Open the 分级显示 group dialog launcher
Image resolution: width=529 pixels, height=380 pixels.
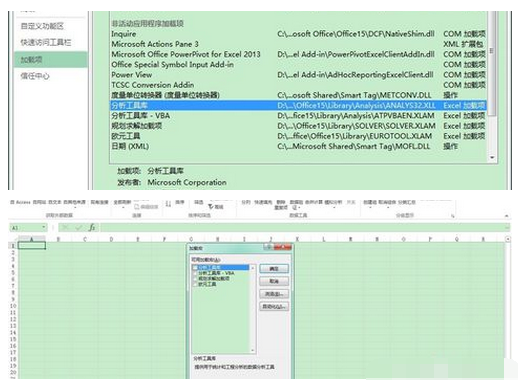(x=453, y=216)
